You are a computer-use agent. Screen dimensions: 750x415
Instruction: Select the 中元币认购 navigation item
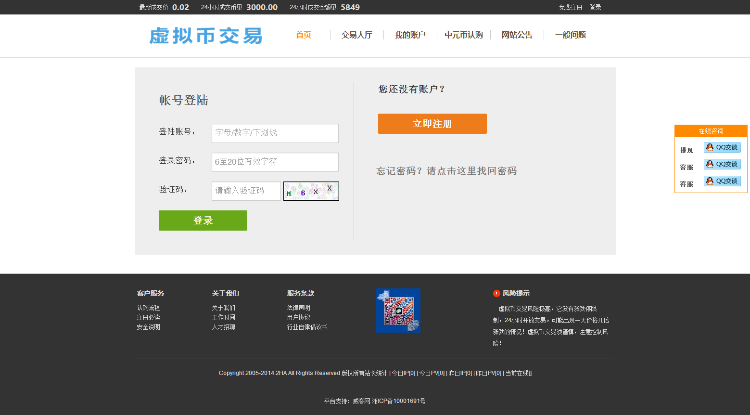tap(463, 35)
